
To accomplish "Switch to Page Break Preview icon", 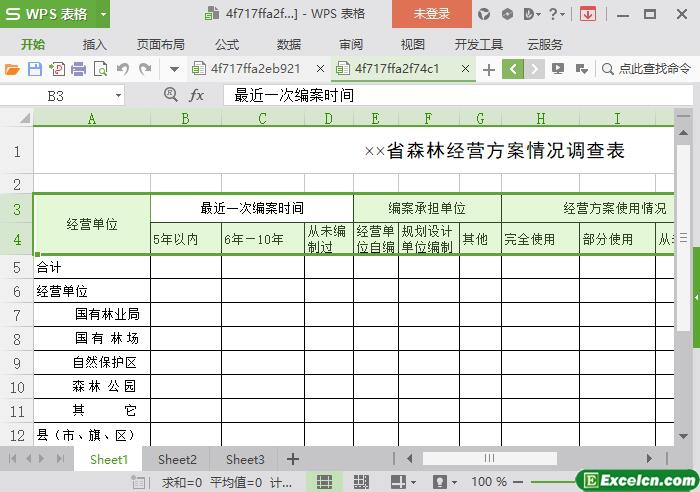I will (x=361, y=482).
